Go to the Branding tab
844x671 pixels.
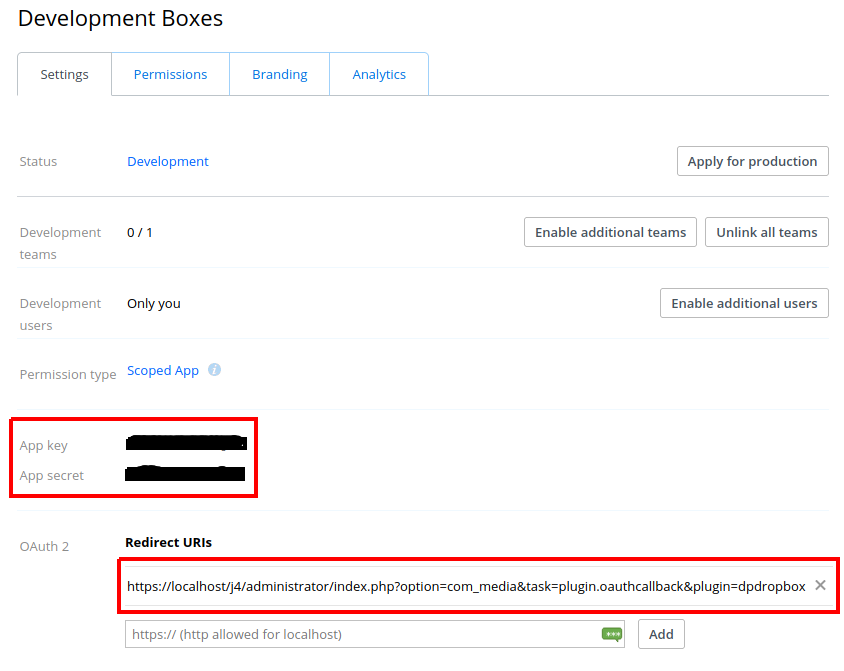coord(279,75)
